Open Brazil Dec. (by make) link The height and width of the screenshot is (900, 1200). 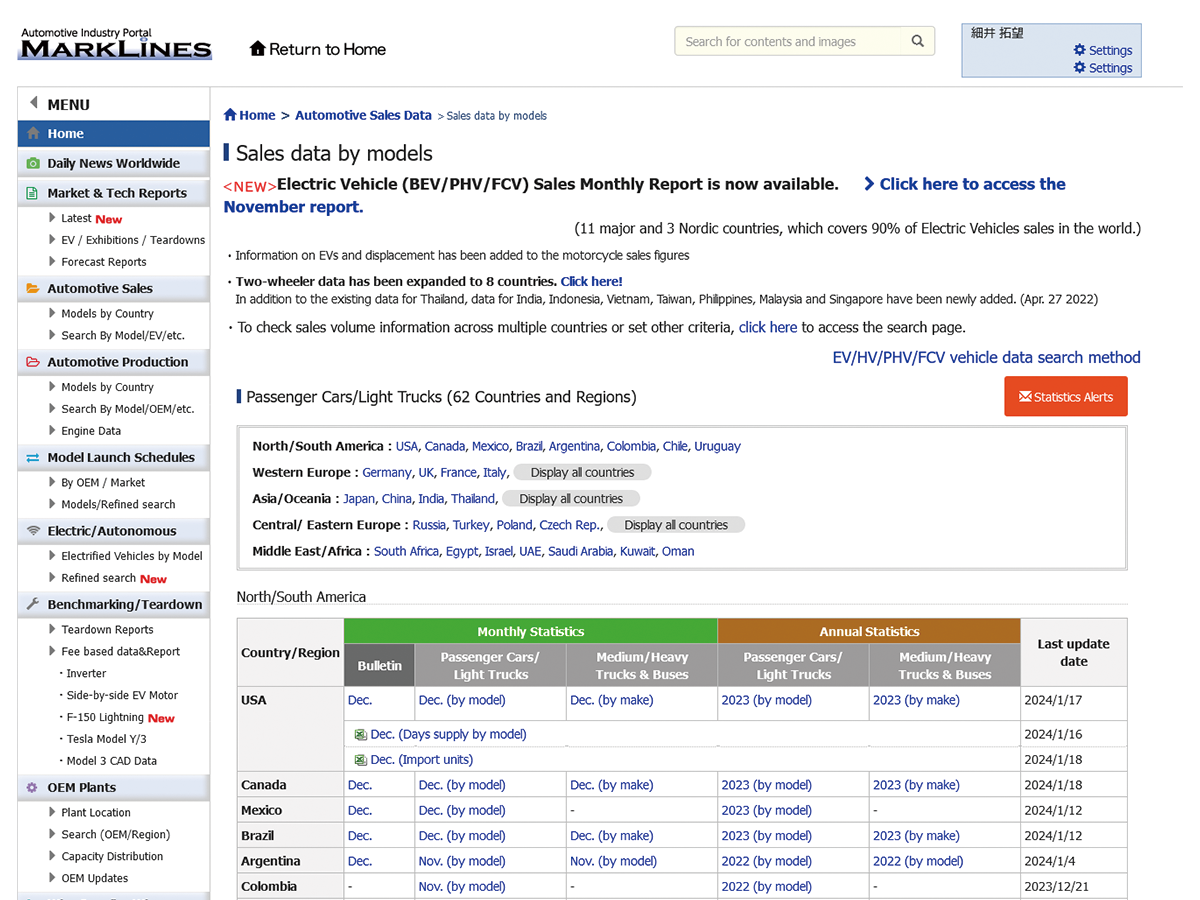[611, 835]
